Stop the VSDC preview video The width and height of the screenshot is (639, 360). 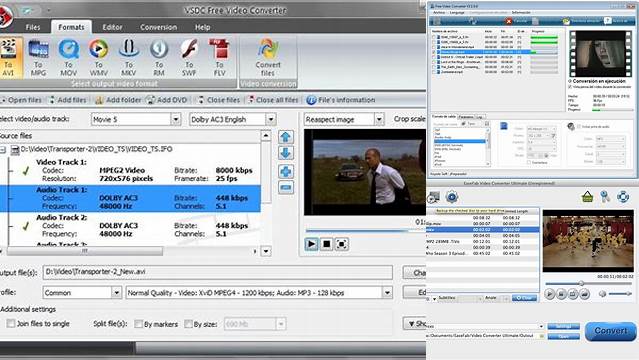click(x=326, y=244)
